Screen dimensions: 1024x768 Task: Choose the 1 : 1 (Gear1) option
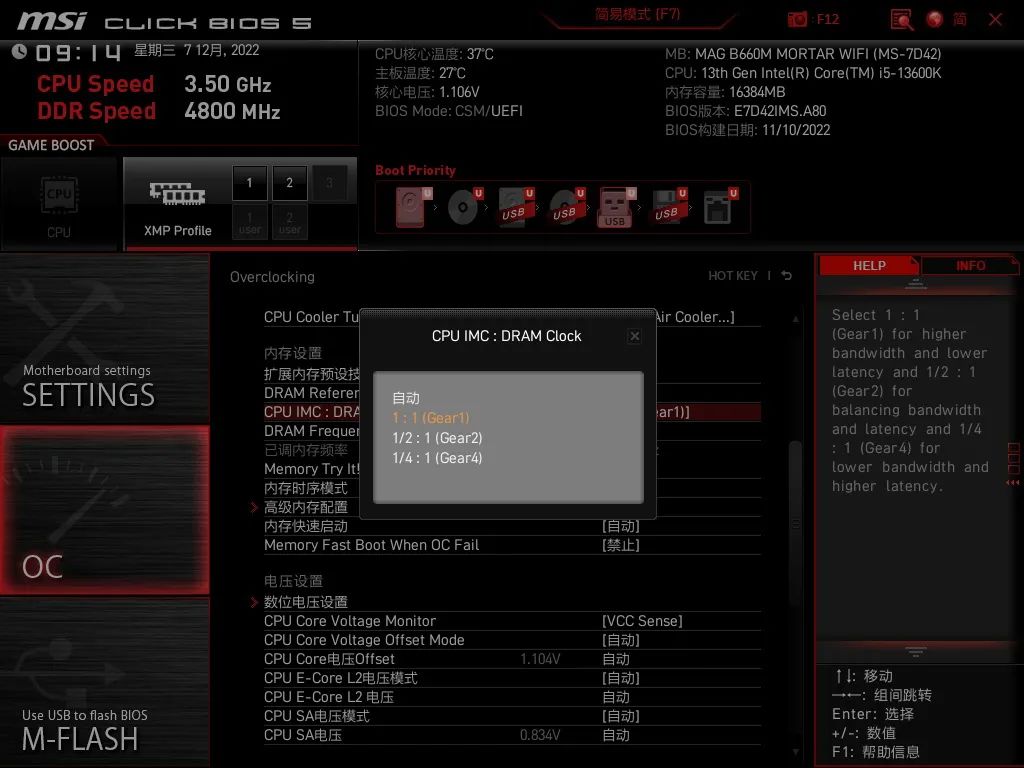click(x=430, y=418)
